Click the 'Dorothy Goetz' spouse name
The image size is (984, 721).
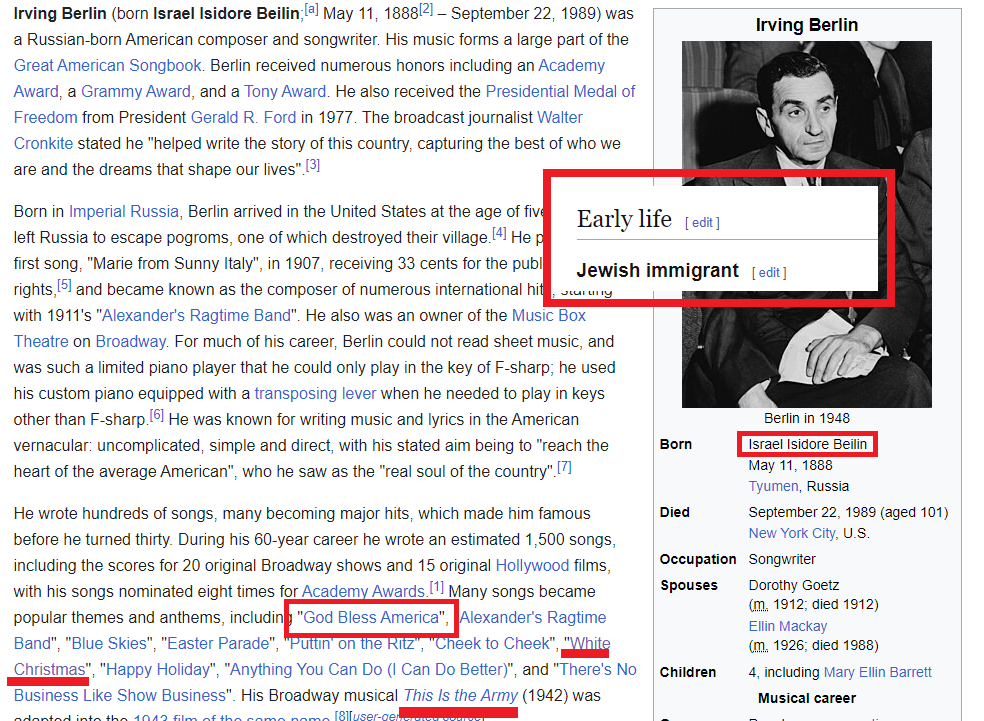(793, 585)
